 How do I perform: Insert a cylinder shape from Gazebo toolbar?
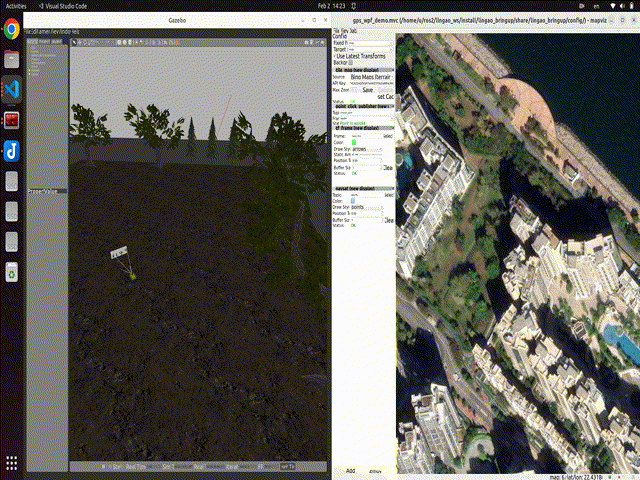pyautogui.click(x=130, y=42)
